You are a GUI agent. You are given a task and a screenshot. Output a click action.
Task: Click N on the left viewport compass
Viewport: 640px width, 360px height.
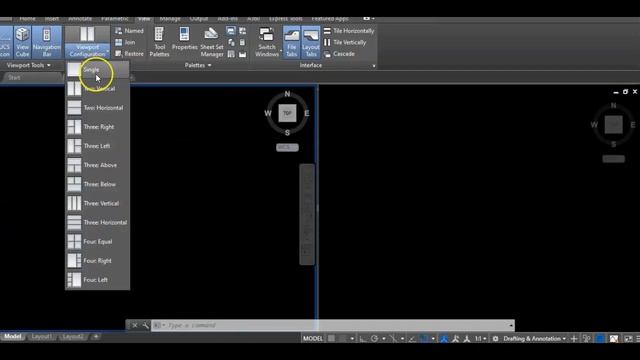[x=287, y=94]
